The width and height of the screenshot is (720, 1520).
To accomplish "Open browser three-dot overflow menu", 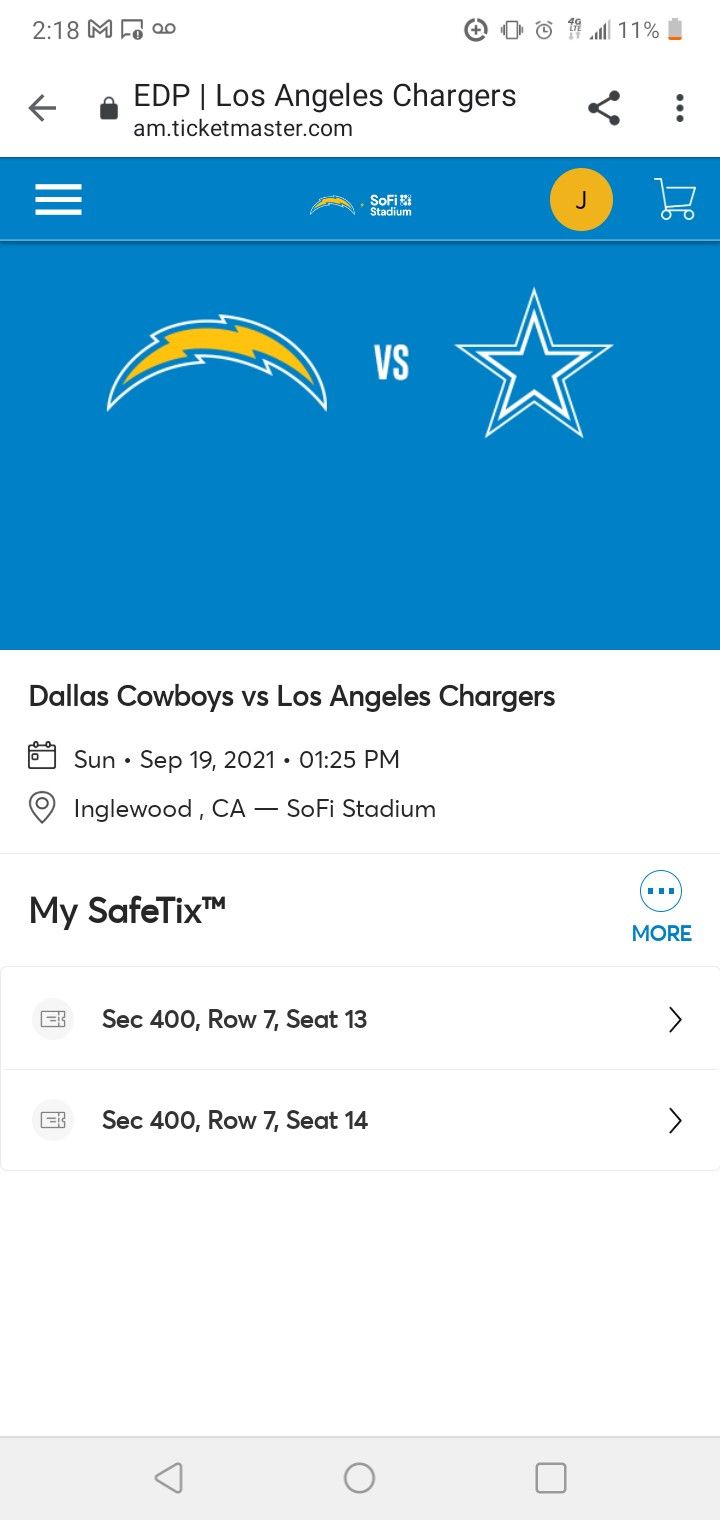I will pyautogui.click(x=679, y=108).
